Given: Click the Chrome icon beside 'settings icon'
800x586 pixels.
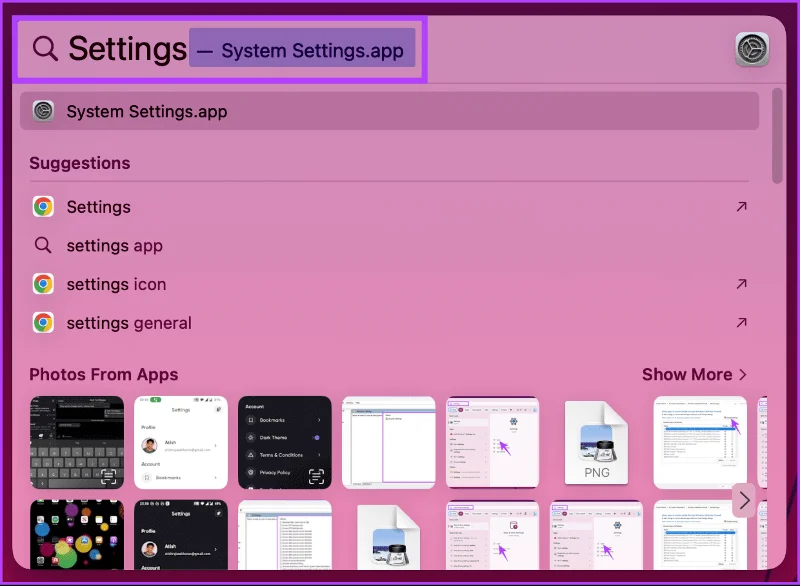Looking at the screenshot, I should pyautogui.click(x=43, y=284).
